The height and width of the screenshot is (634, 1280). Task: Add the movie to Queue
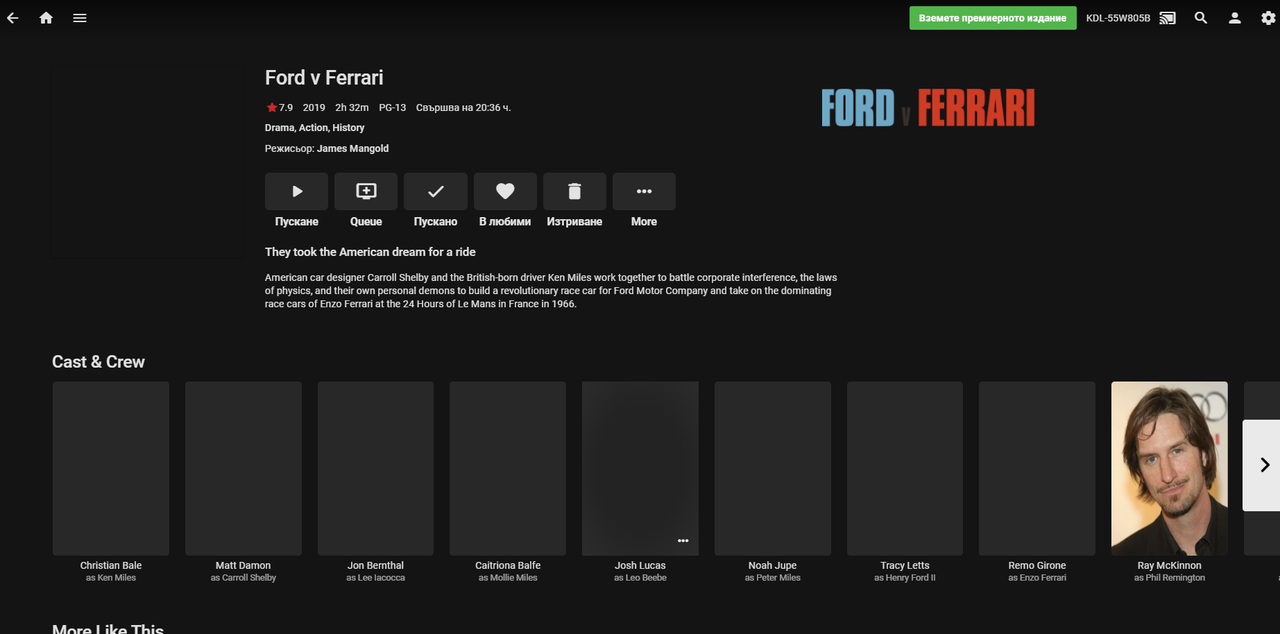(366, 191)
